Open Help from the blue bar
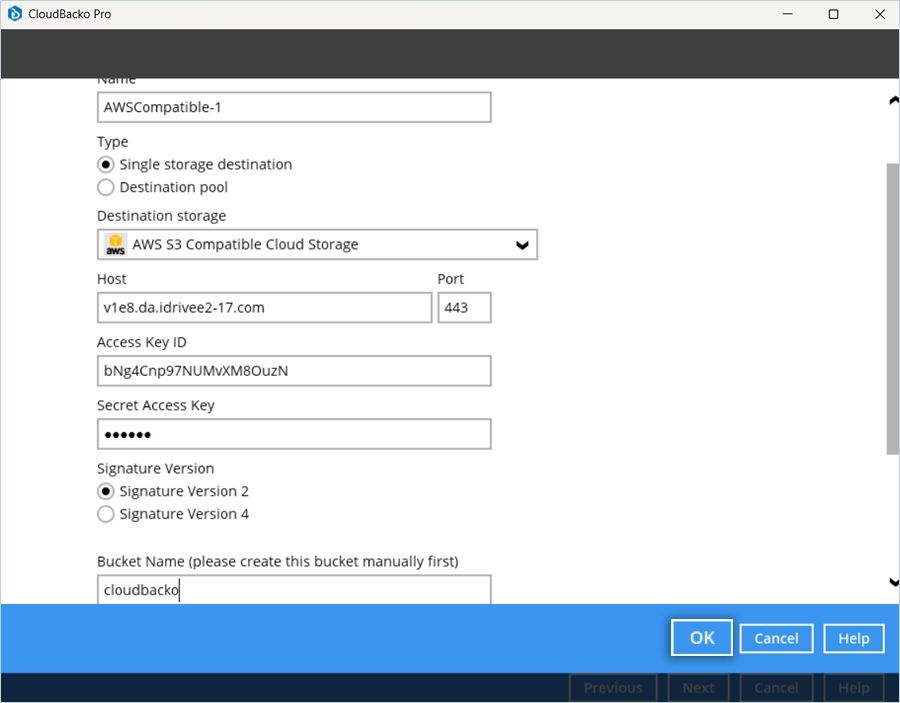The height and width of the screenshot is (703, 900). [x=853, y=638]
